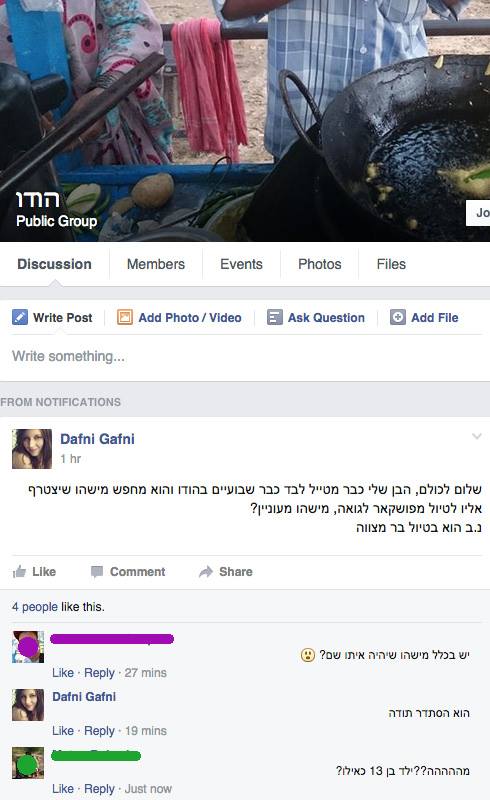Click the Share arrow icon

point(206,571)
